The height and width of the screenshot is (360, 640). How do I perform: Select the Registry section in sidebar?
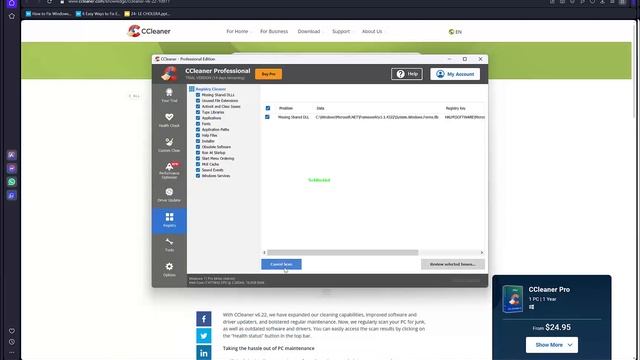pyautogui.click(x=169, y=220)
